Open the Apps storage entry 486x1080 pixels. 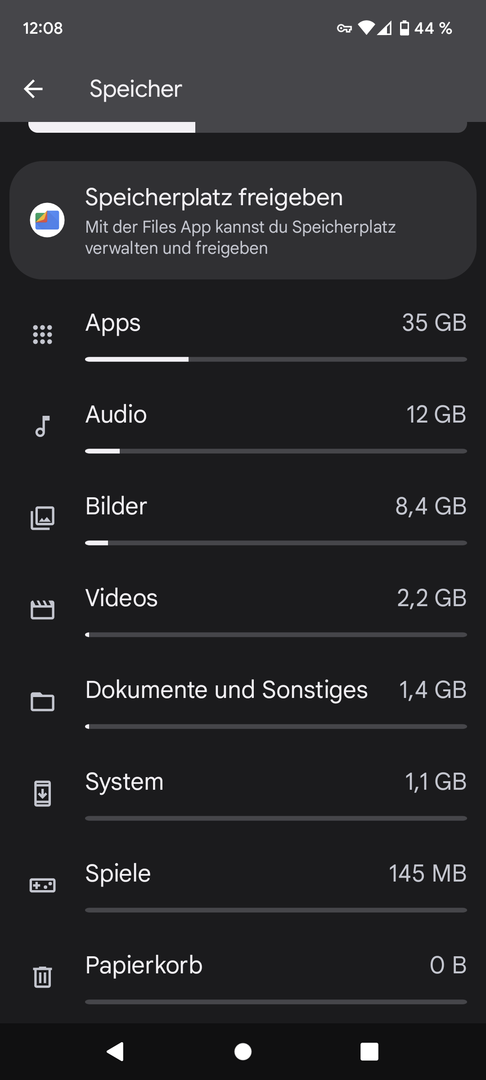click(x=243, y=335)
